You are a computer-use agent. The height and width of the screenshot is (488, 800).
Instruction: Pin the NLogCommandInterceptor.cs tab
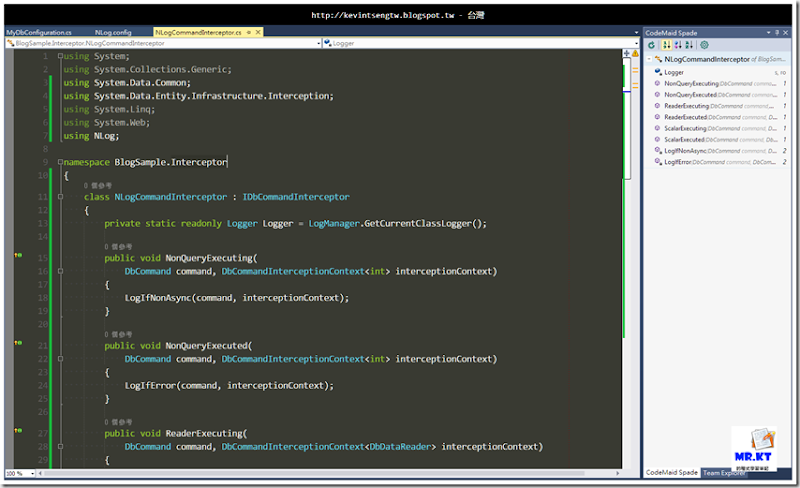pyautogui.click(x=249, y=33)
